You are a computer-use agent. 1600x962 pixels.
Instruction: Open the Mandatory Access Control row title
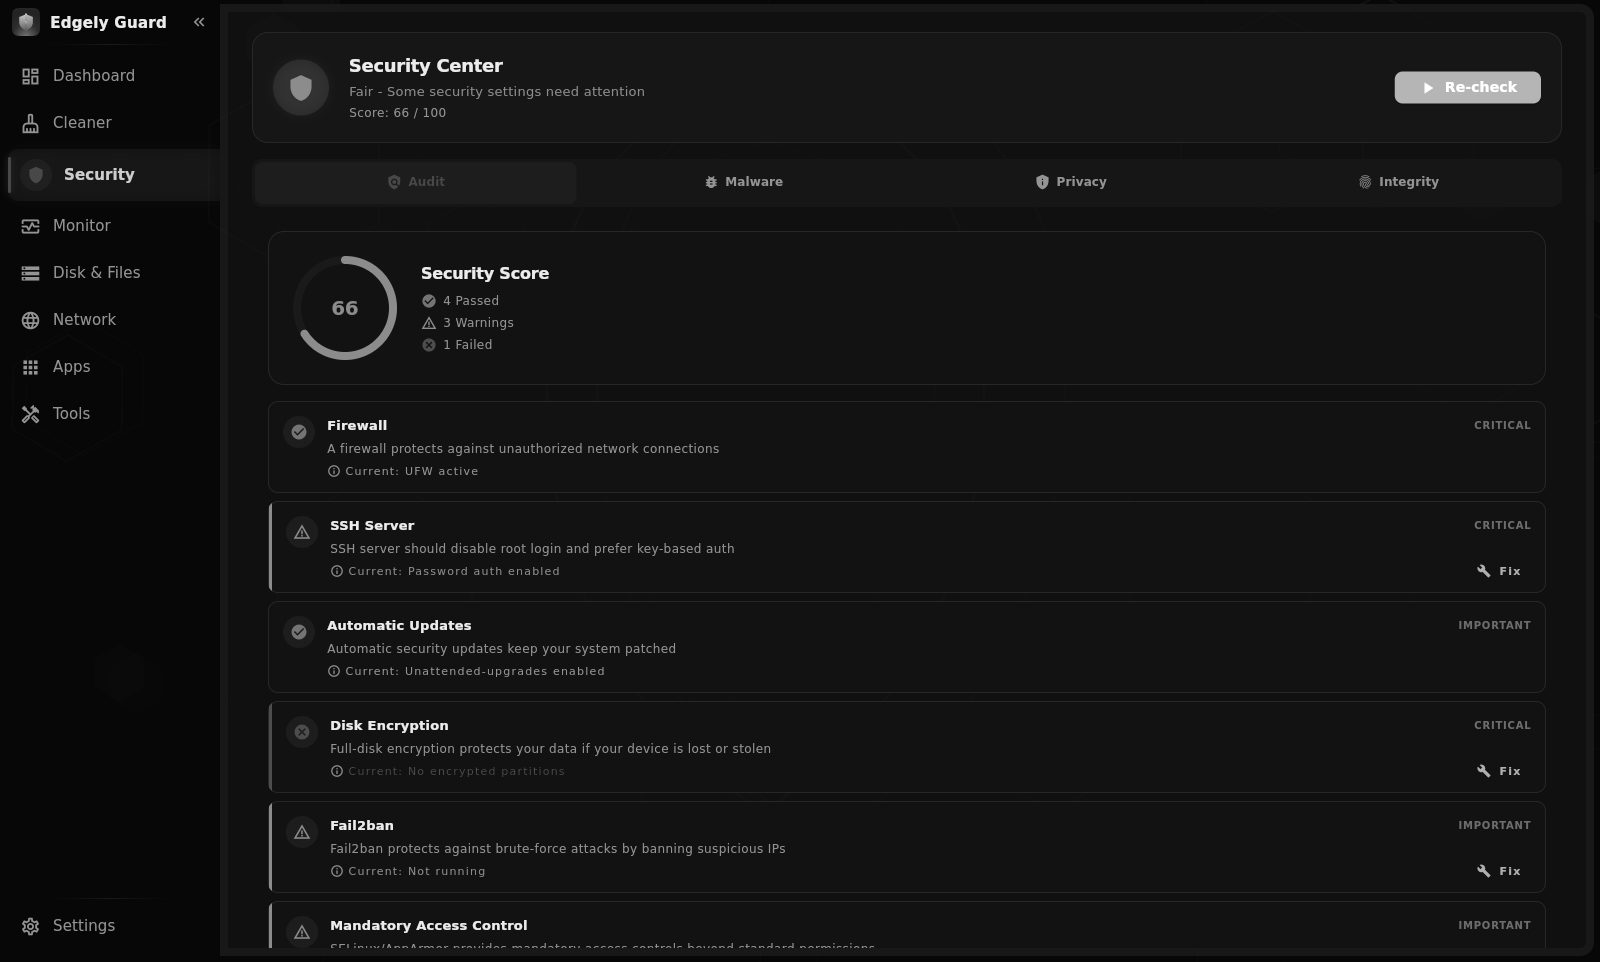pyautogui.click(x=429, y=926)
